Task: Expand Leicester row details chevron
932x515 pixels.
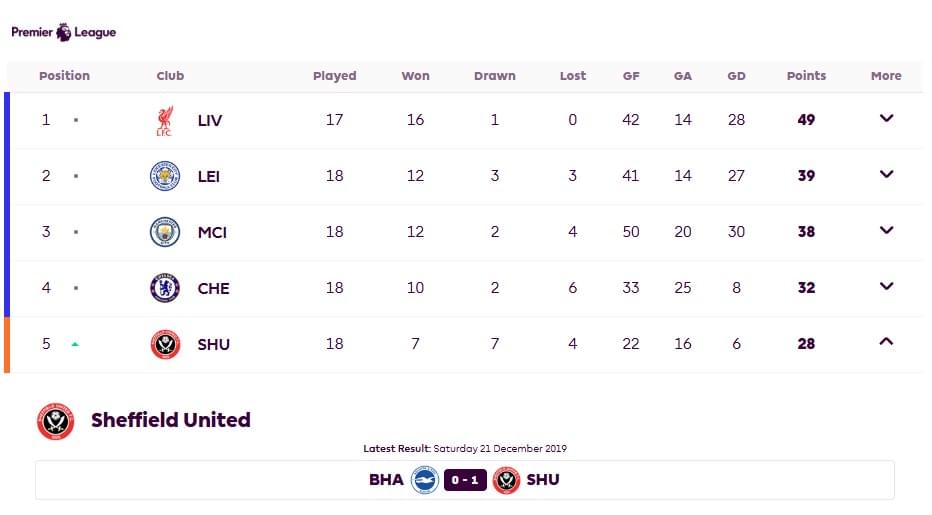Action: [x=886, y=174]
